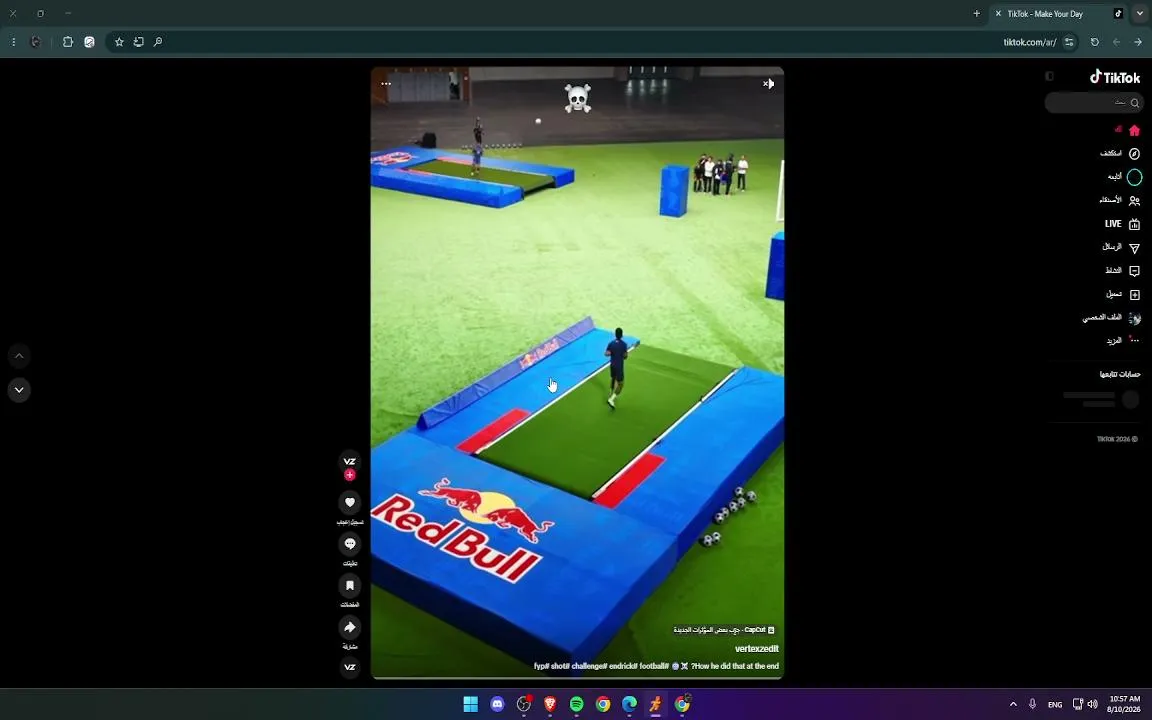Like the video with heart icon
Image resolution: width=1152 pixels, height=720 pixels.
pos(350,503)
